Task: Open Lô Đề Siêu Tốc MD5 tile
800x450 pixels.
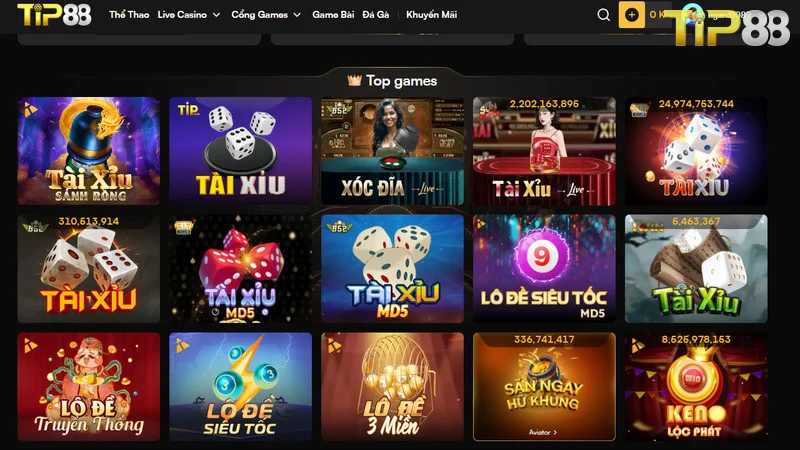Action: pos(544,268)
